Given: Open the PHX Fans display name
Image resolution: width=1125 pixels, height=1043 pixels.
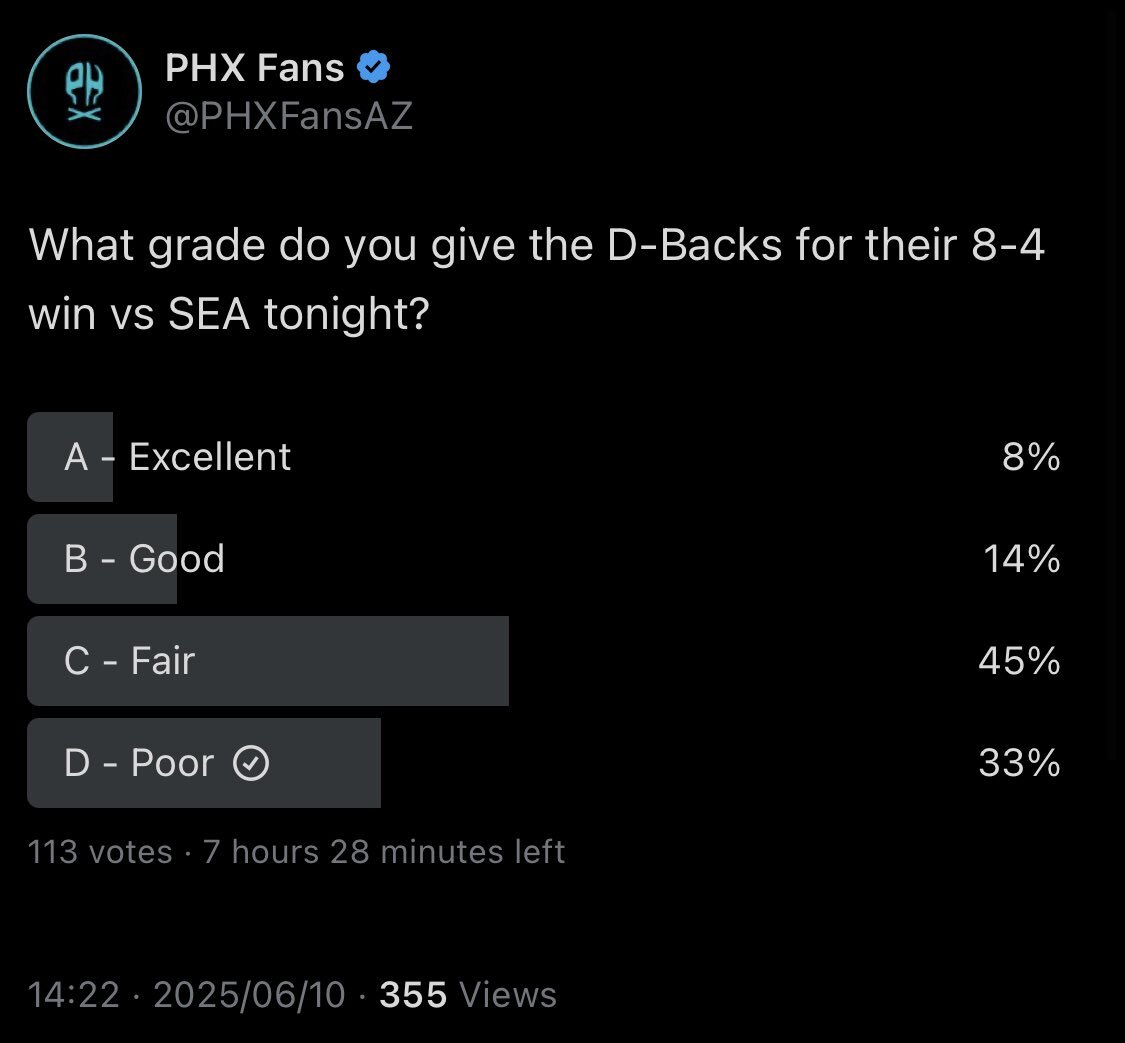Looking at the screenshot, I should [x=254, y=69].
